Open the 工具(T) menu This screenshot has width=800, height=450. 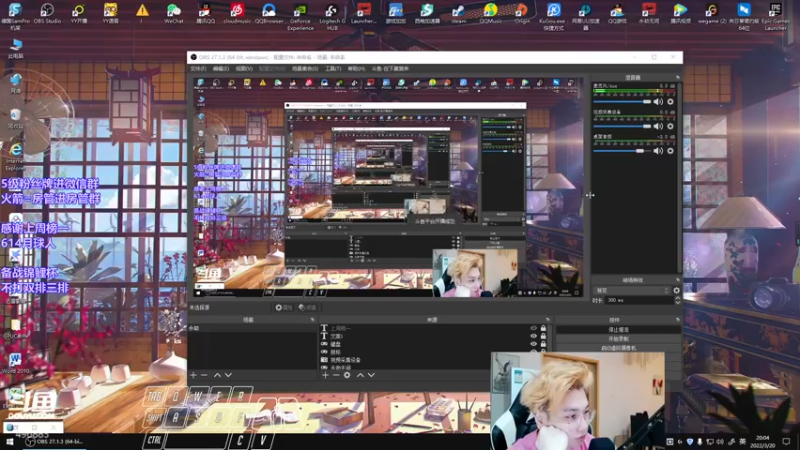(x=333, y=68)
